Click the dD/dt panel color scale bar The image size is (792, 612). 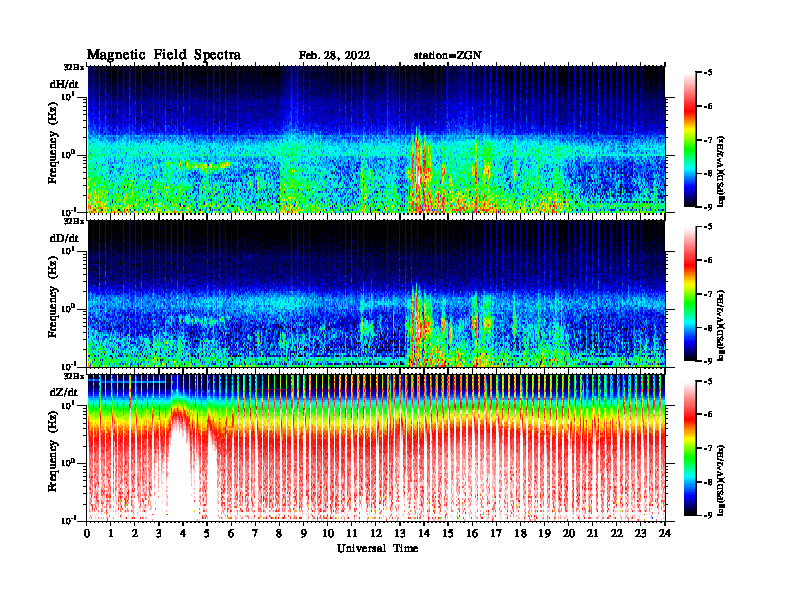tap(690, 294)
